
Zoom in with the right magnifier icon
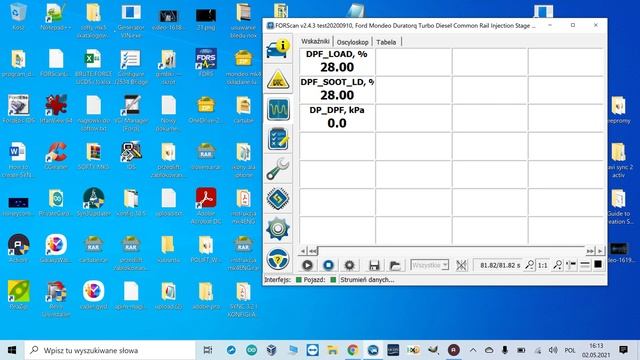(x=557, y=265)
